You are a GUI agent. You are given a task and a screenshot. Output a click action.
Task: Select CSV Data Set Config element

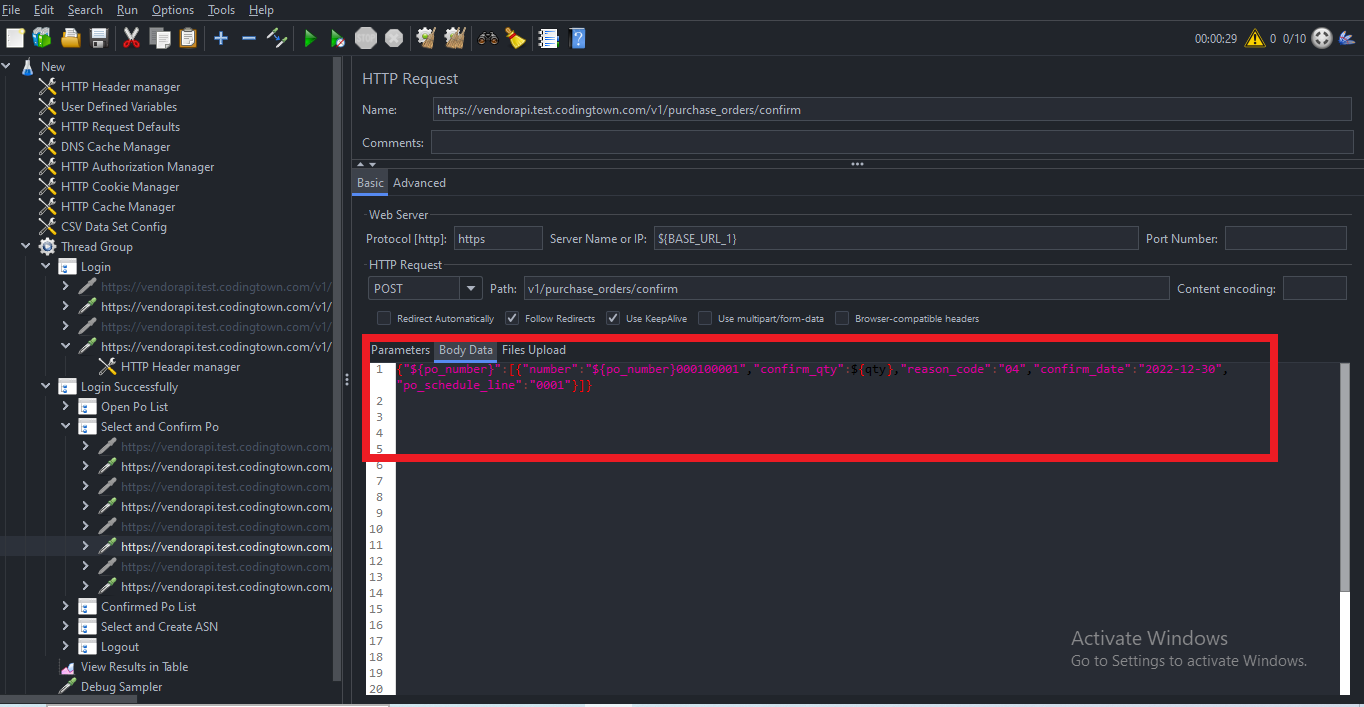(x=113, y=227)
